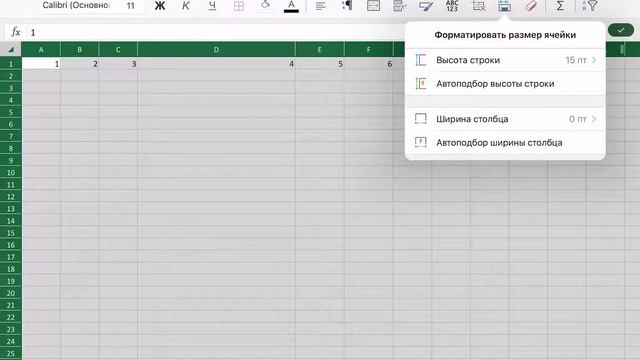The width and height of the screenshot is (640, 360).
Task: Click the column width icon beside Ширина столбца
Action: coord(421,119)
